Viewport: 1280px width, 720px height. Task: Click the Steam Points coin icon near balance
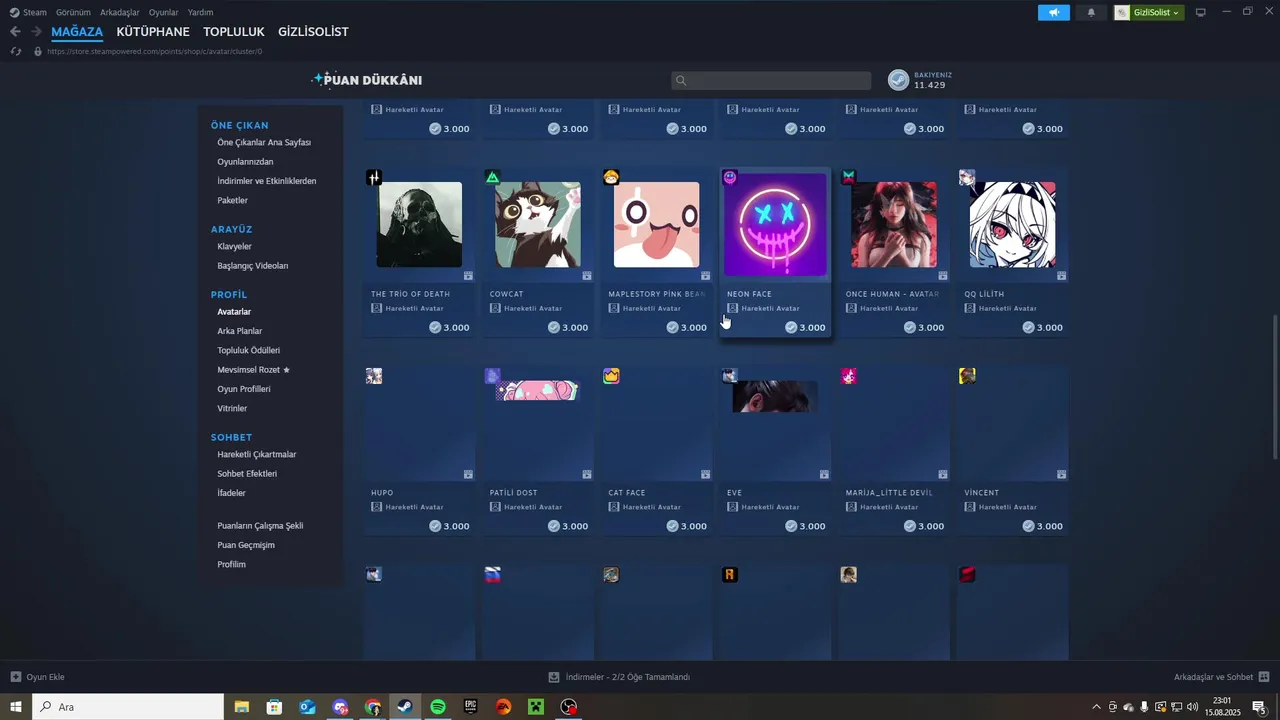(x=899, y=80)
